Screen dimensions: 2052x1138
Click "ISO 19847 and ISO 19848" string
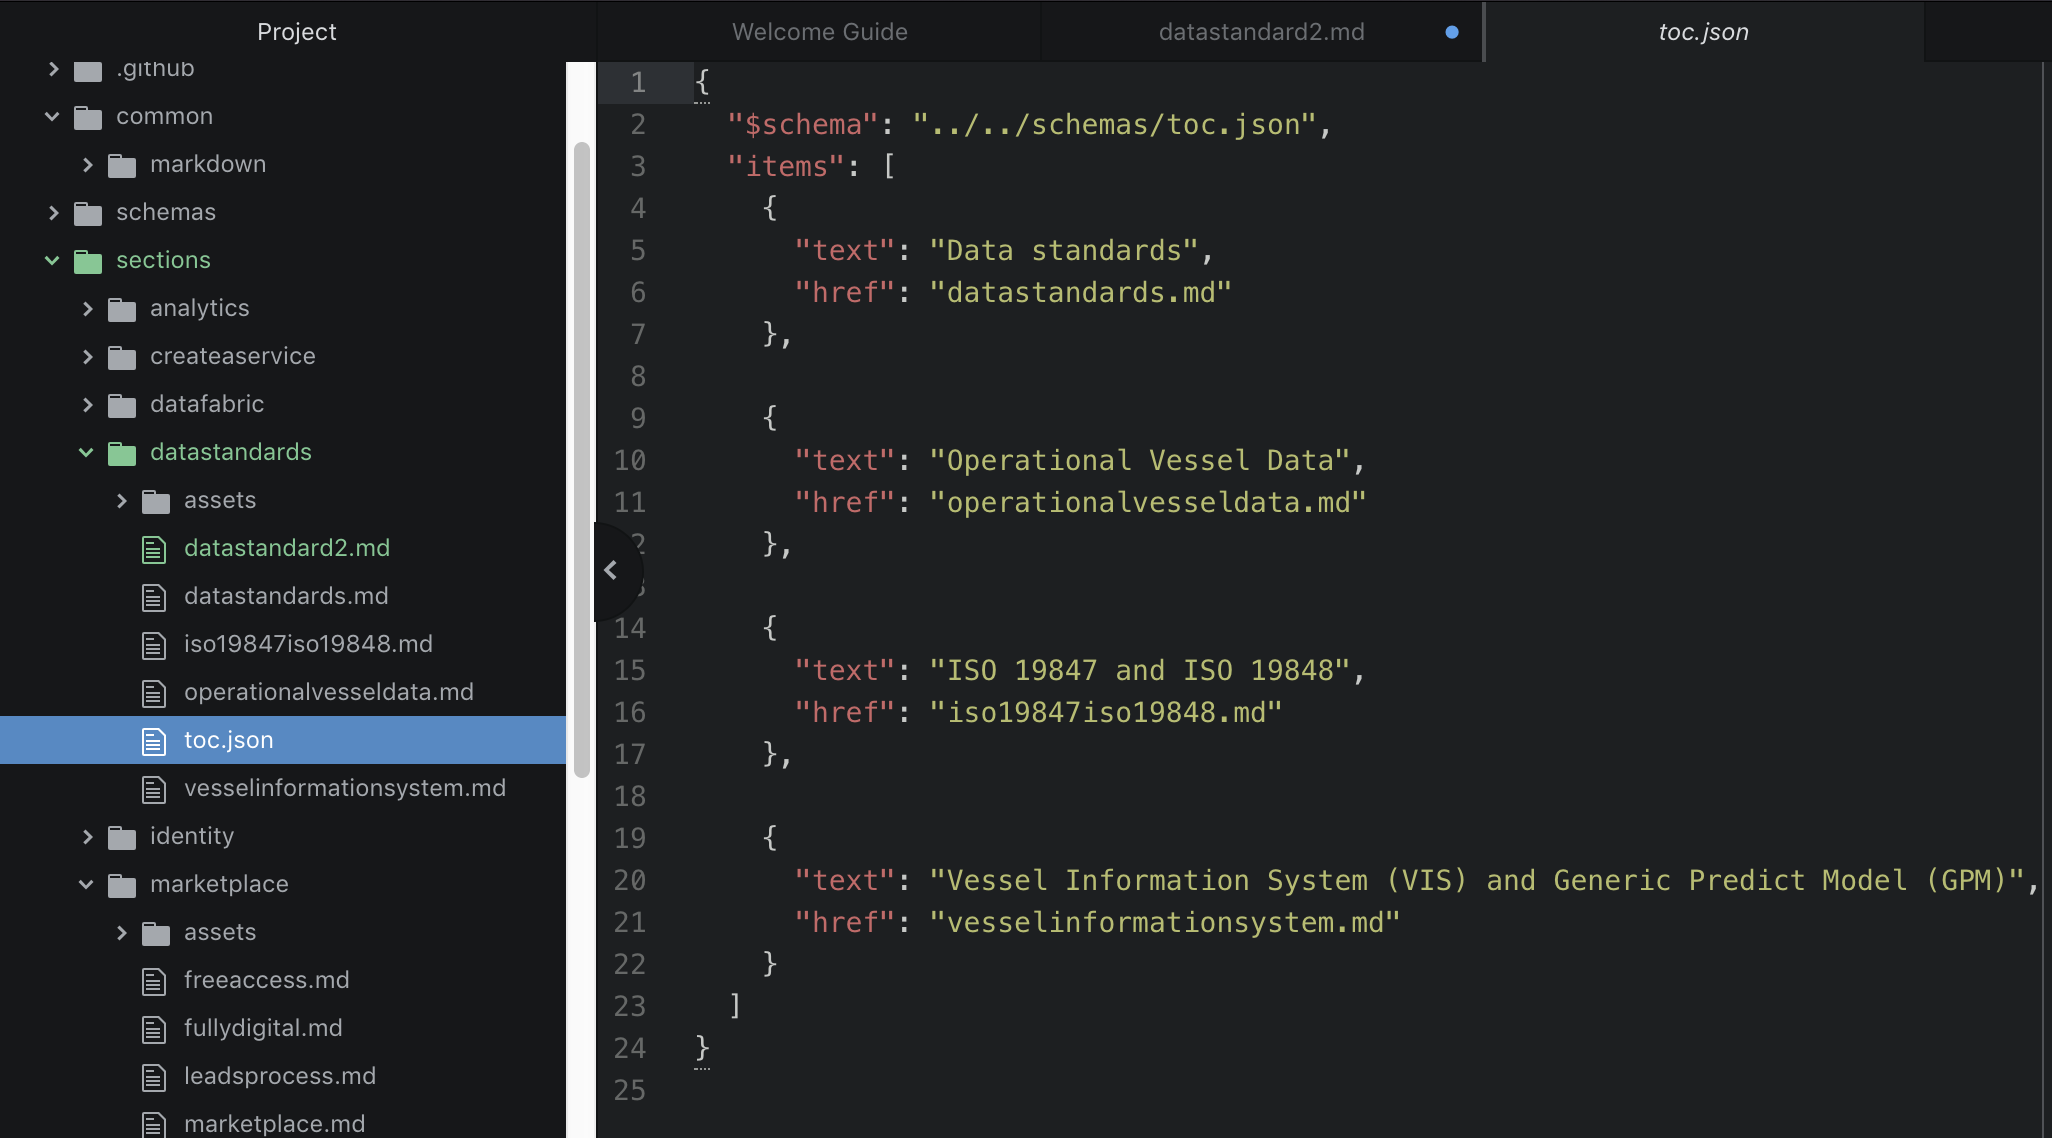[1139, 670]
